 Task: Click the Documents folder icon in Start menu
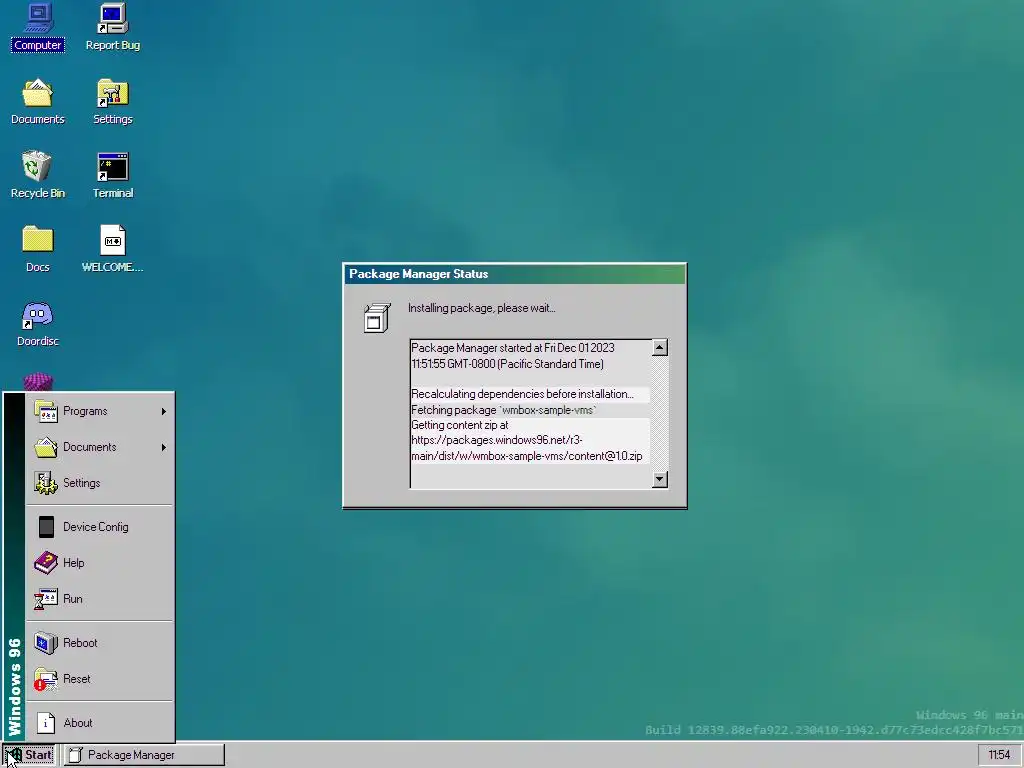(x=45, y=447)
